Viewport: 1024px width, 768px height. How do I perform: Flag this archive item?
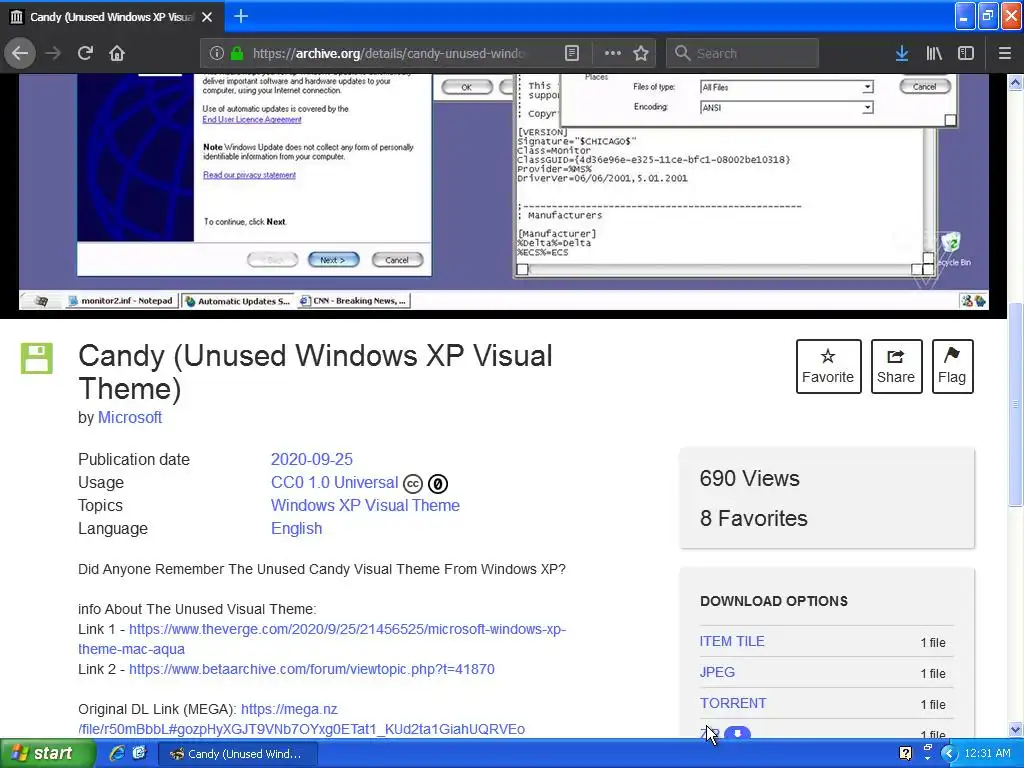pyautogui.click(x=952, y=366)
